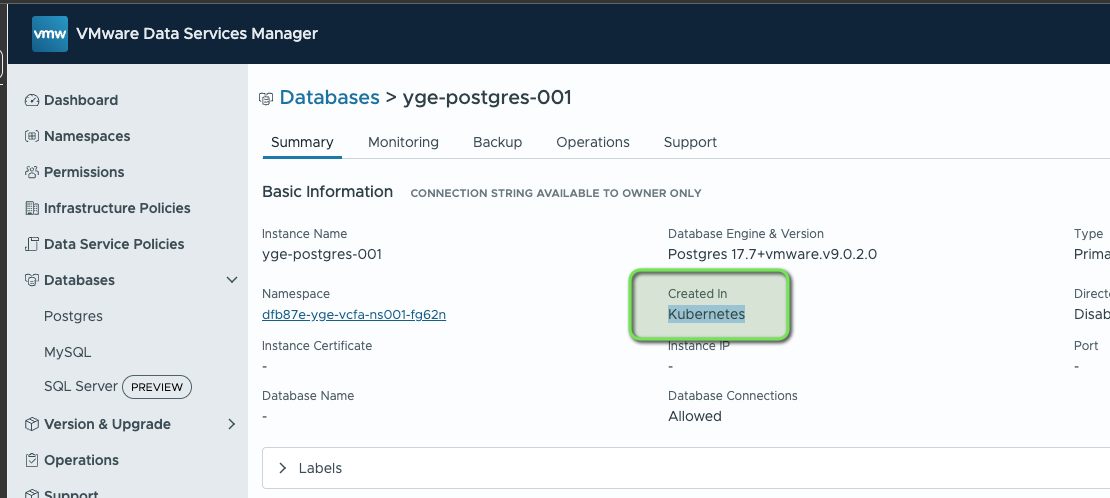Screen dimensions: 1110x498
Task: Click the Data Service Policies document icon
Action: click(x=32, y=244)
